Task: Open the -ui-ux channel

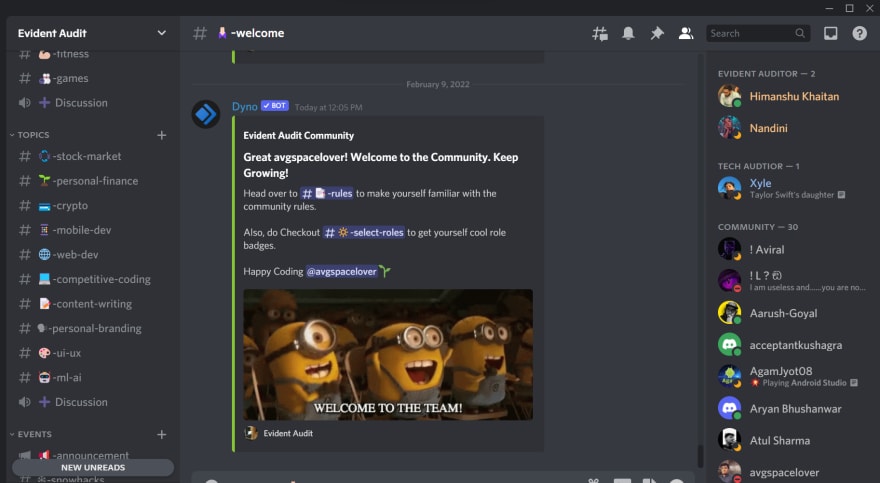Action: tap(93, 353)
